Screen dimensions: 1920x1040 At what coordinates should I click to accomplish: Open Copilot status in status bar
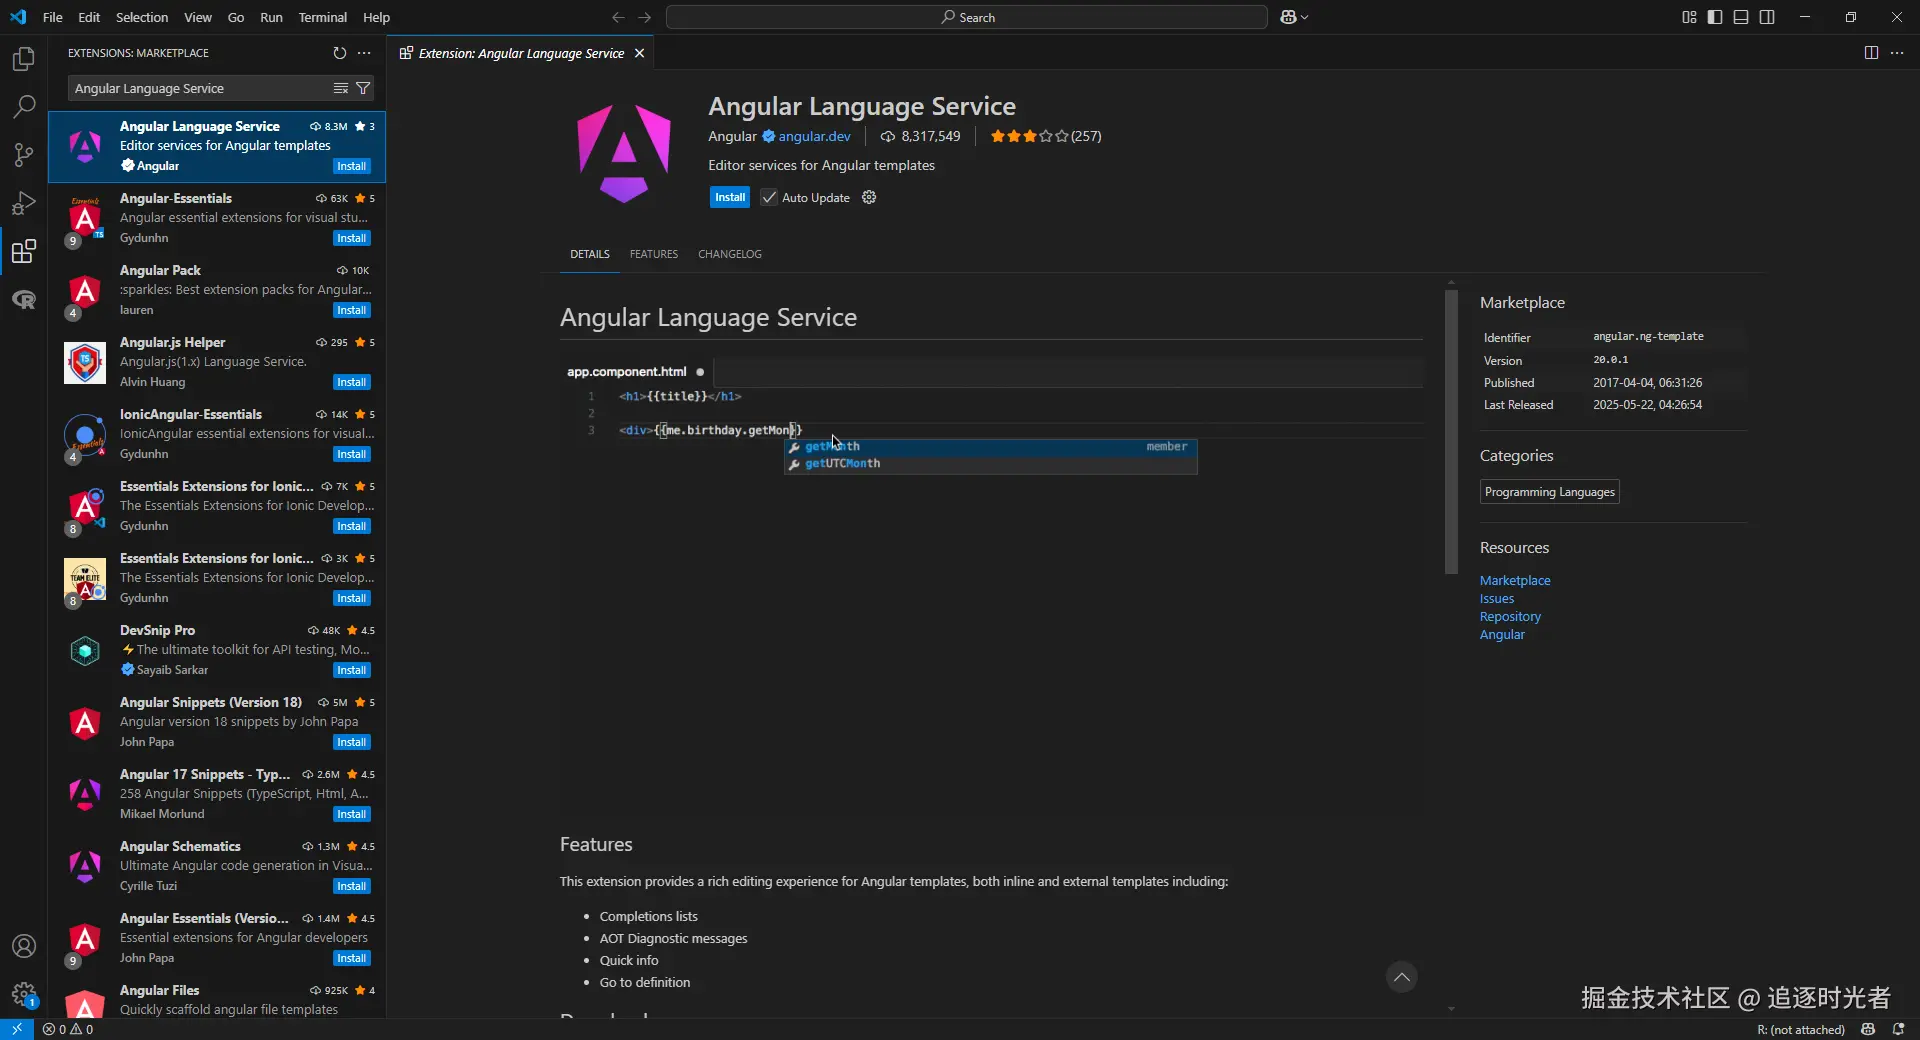point(1868,1029)
